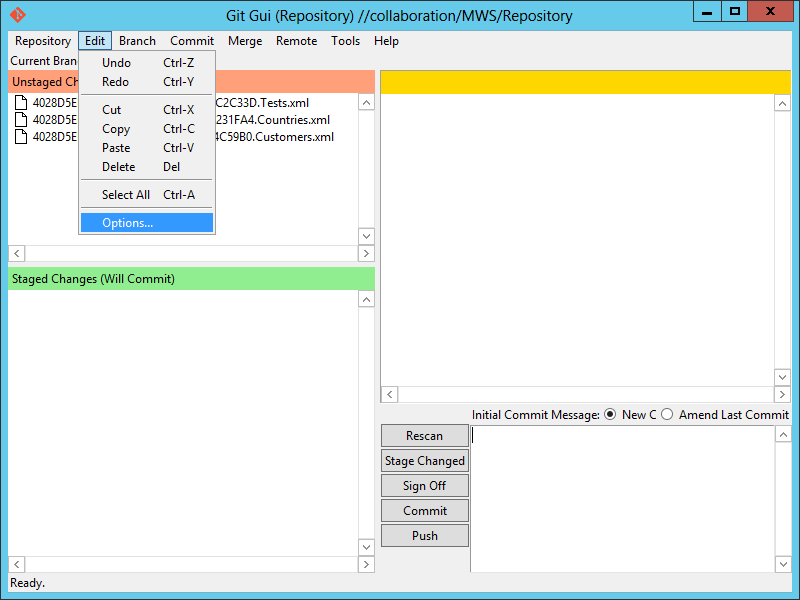
Task: Open the Remote menu
Action: 296,41
